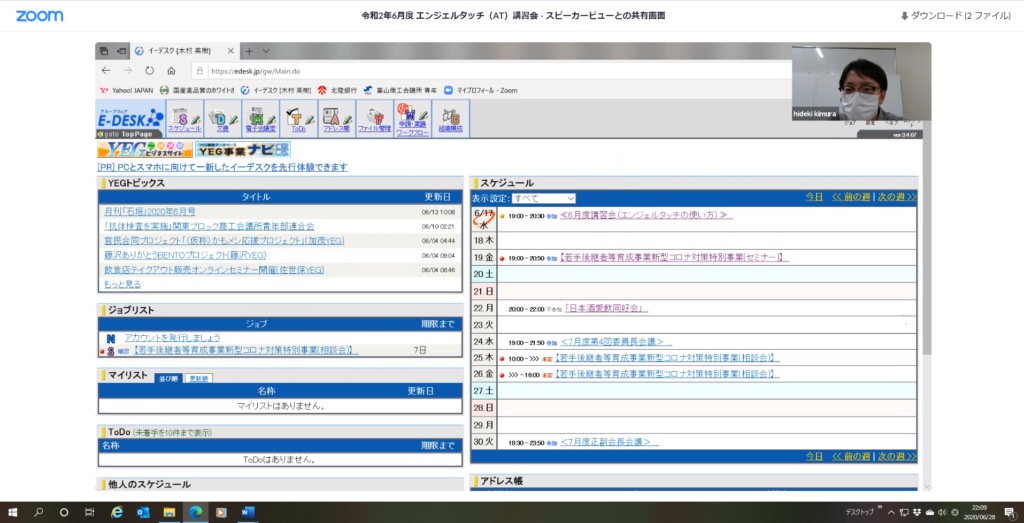
Task: Open the ファイル管理 file management icon
Action: pyautogui.click(x=374, y=118)
